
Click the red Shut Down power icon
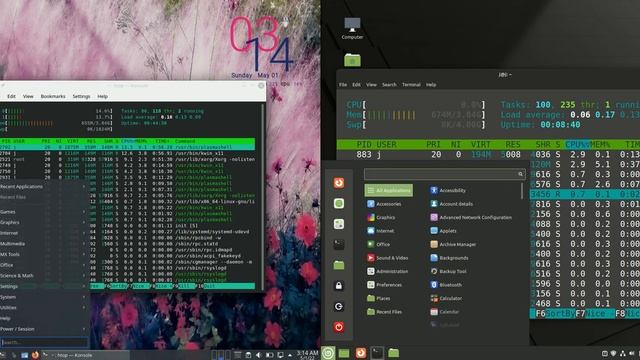338,327
